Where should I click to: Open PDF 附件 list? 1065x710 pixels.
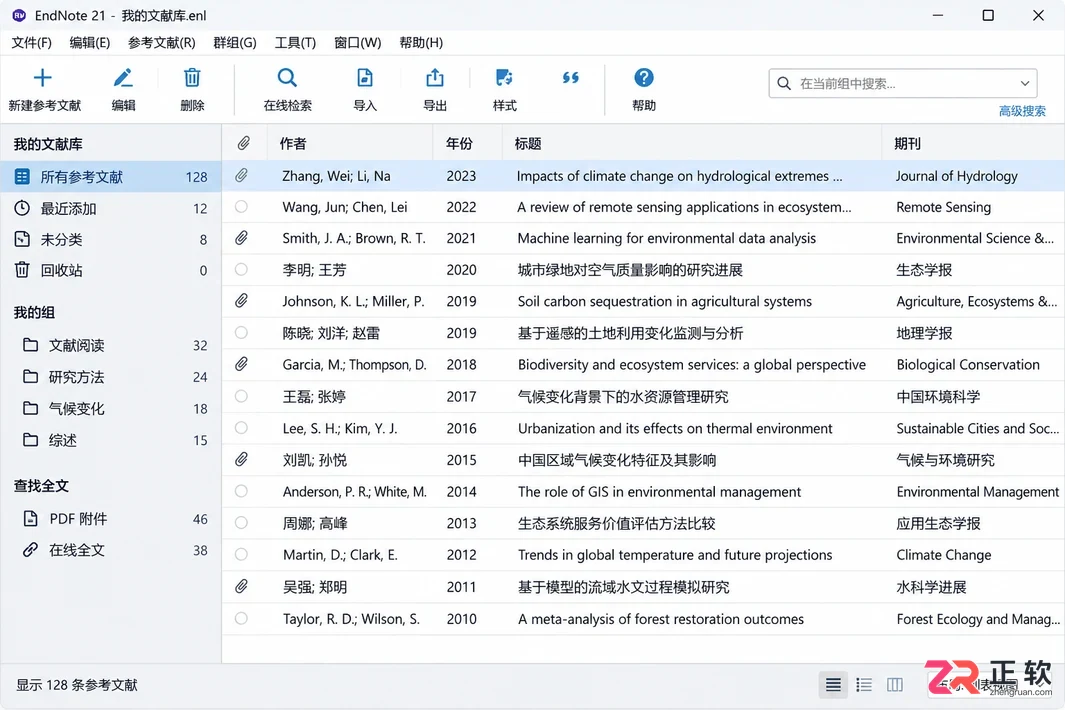coord(111,519)
